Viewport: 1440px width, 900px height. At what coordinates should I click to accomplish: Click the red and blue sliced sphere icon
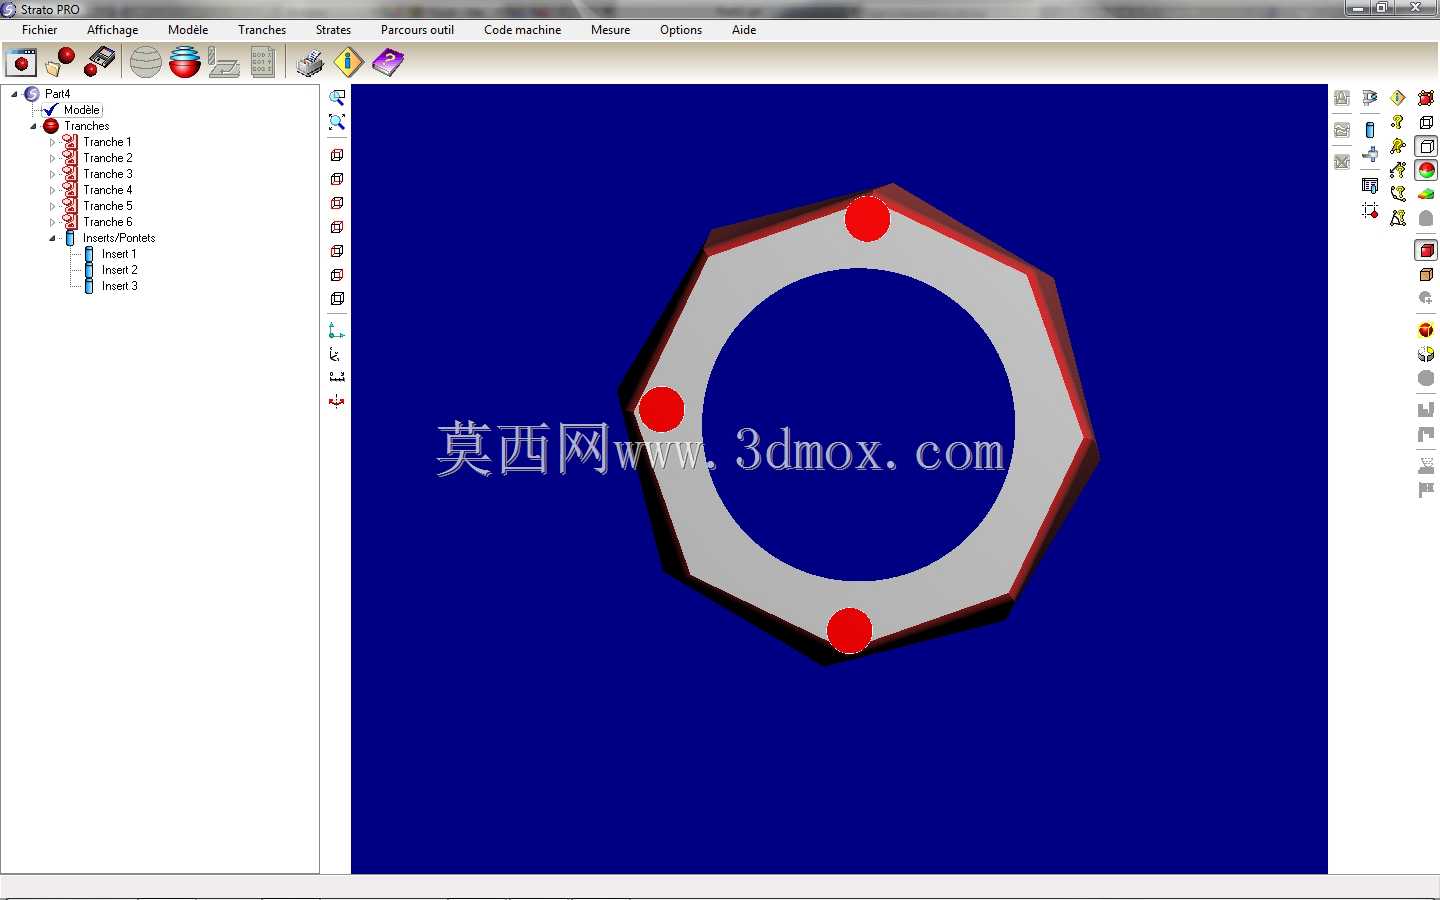(185, 62)
